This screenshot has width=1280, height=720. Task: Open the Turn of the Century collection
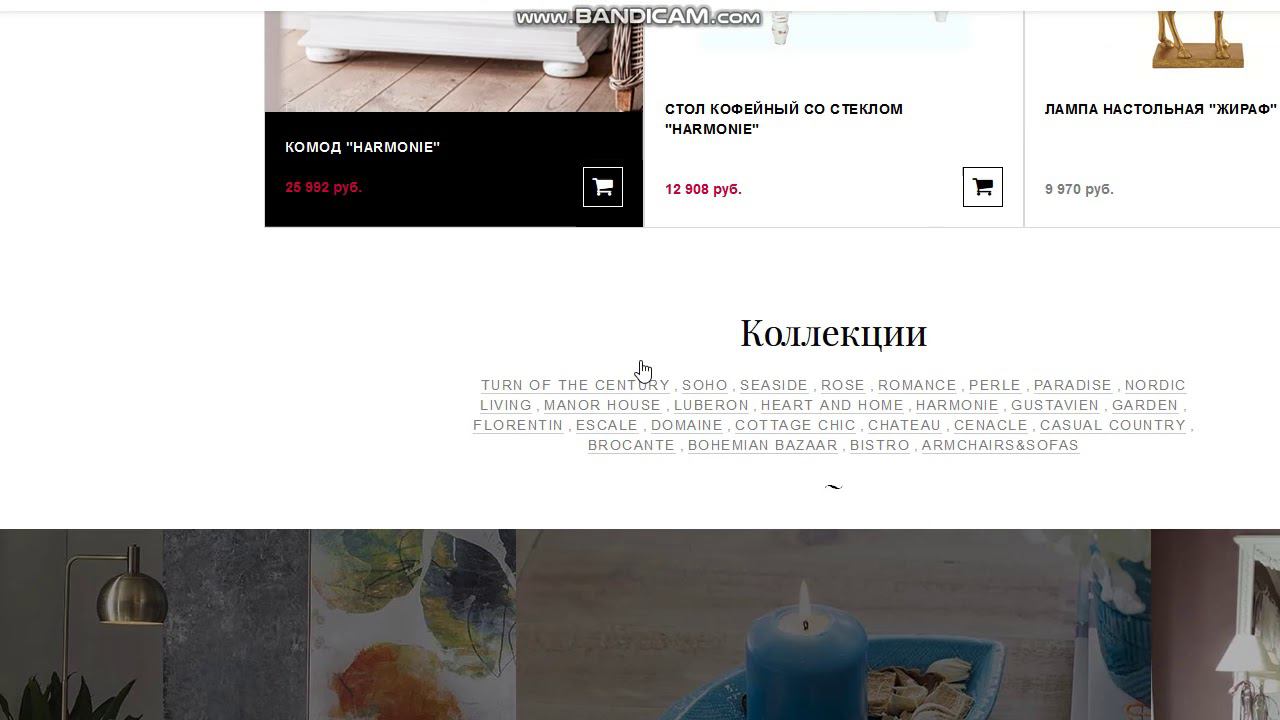click(575, 385)
